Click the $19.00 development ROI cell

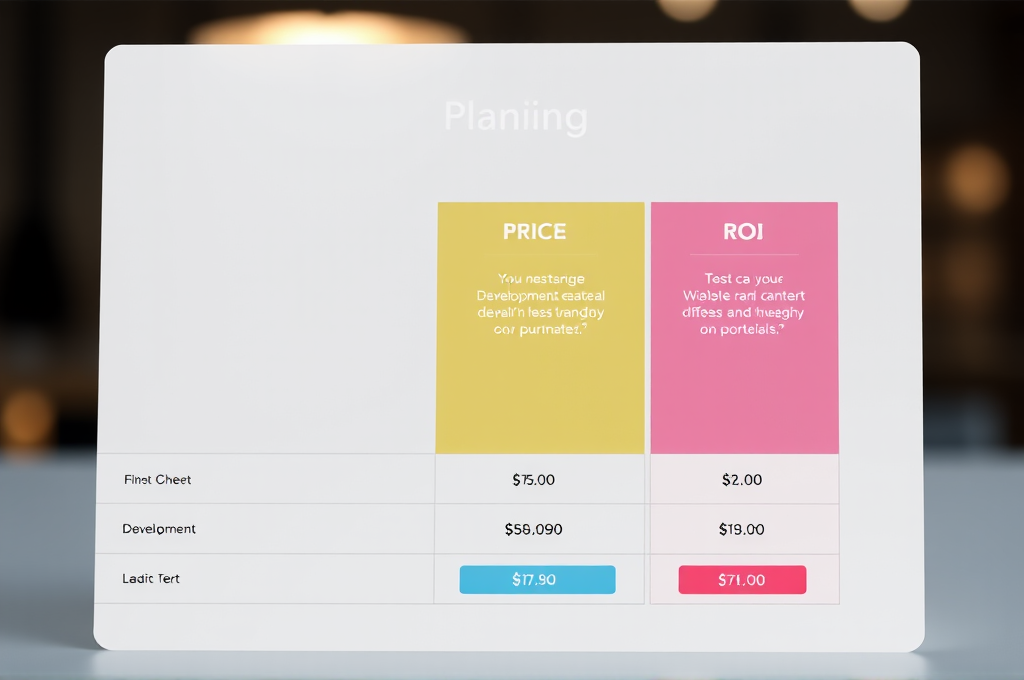click(x=741, y=529)
